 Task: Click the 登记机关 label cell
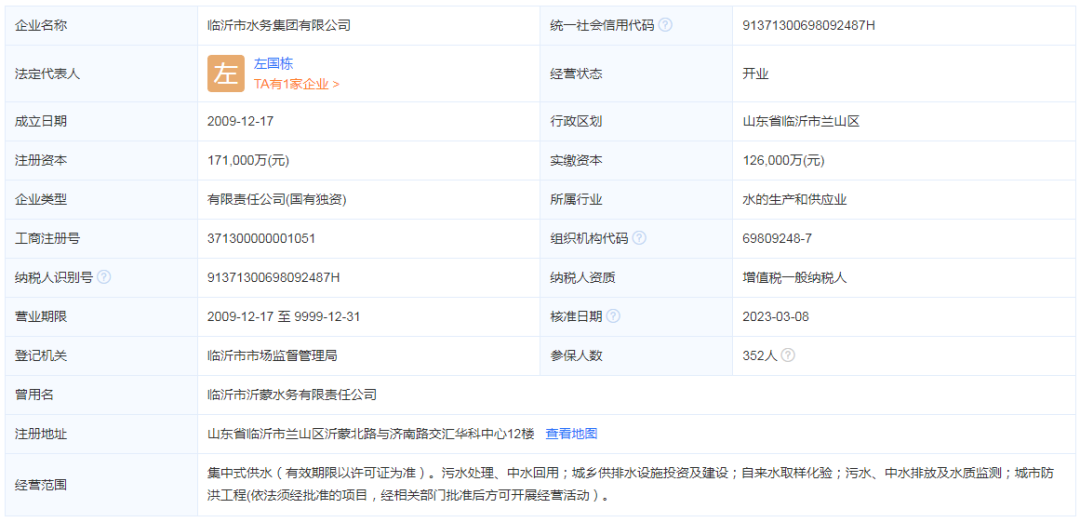tap(101, 356)
